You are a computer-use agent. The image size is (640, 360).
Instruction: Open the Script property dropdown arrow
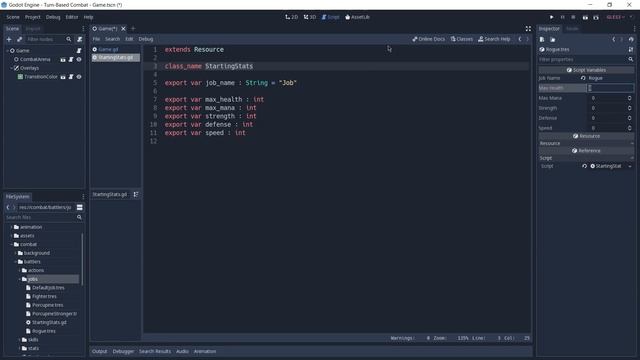tap(630, 166)
